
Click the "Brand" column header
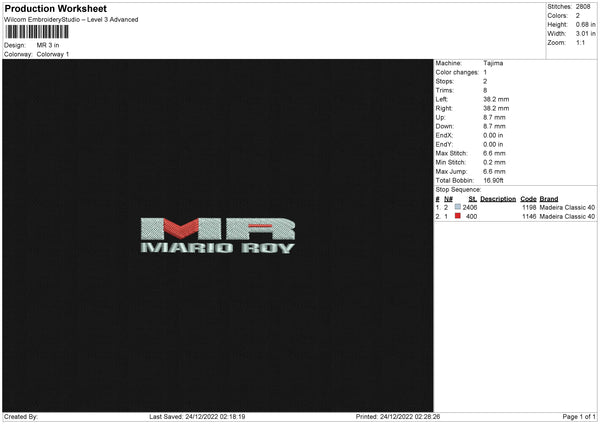549,199
